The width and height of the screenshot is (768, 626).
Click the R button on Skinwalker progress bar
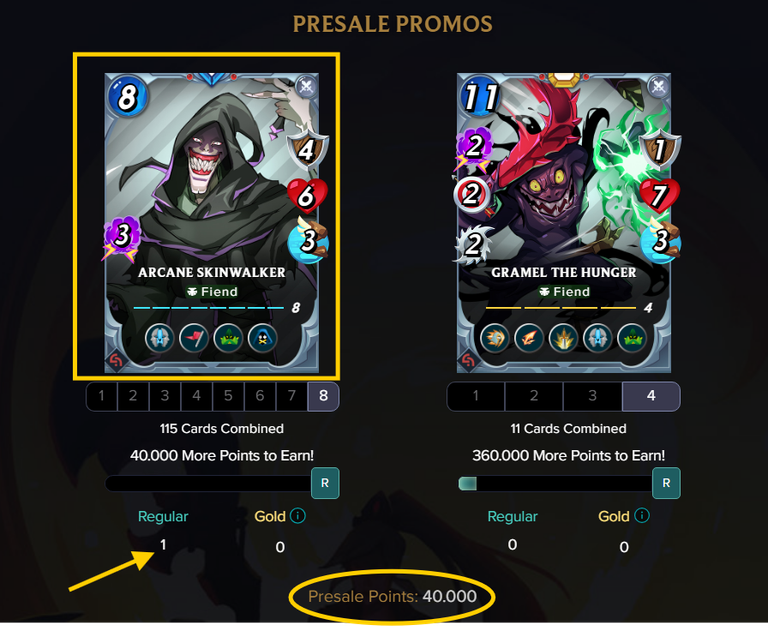(325, 483)
